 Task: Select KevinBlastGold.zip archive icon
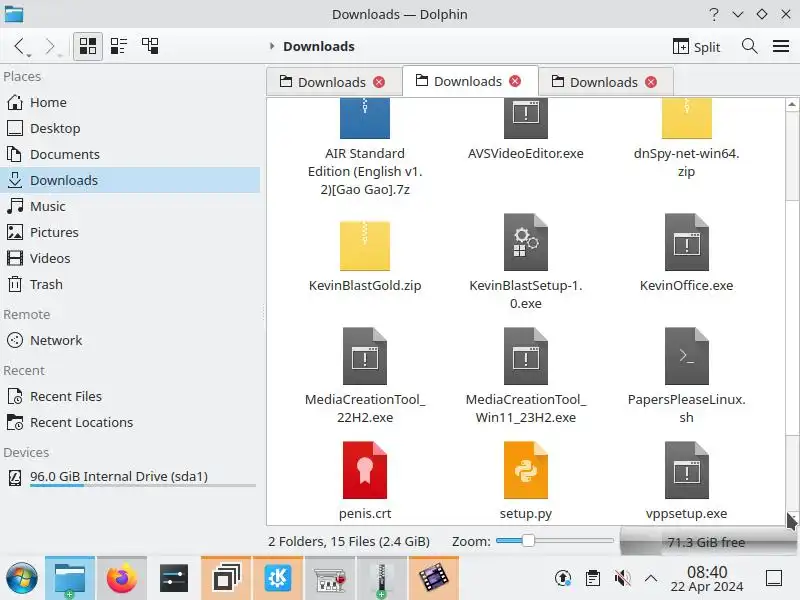tap(365, 245)
